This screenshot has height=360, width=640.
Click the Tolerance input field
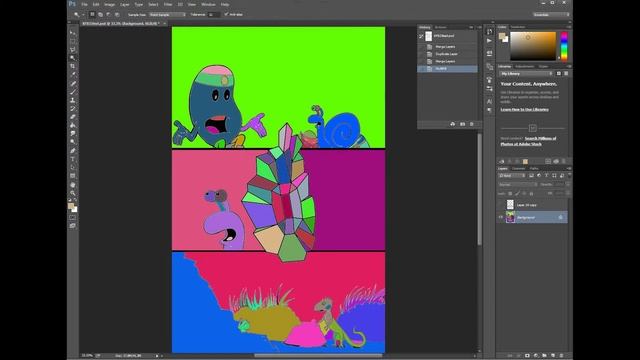(214, 14)
